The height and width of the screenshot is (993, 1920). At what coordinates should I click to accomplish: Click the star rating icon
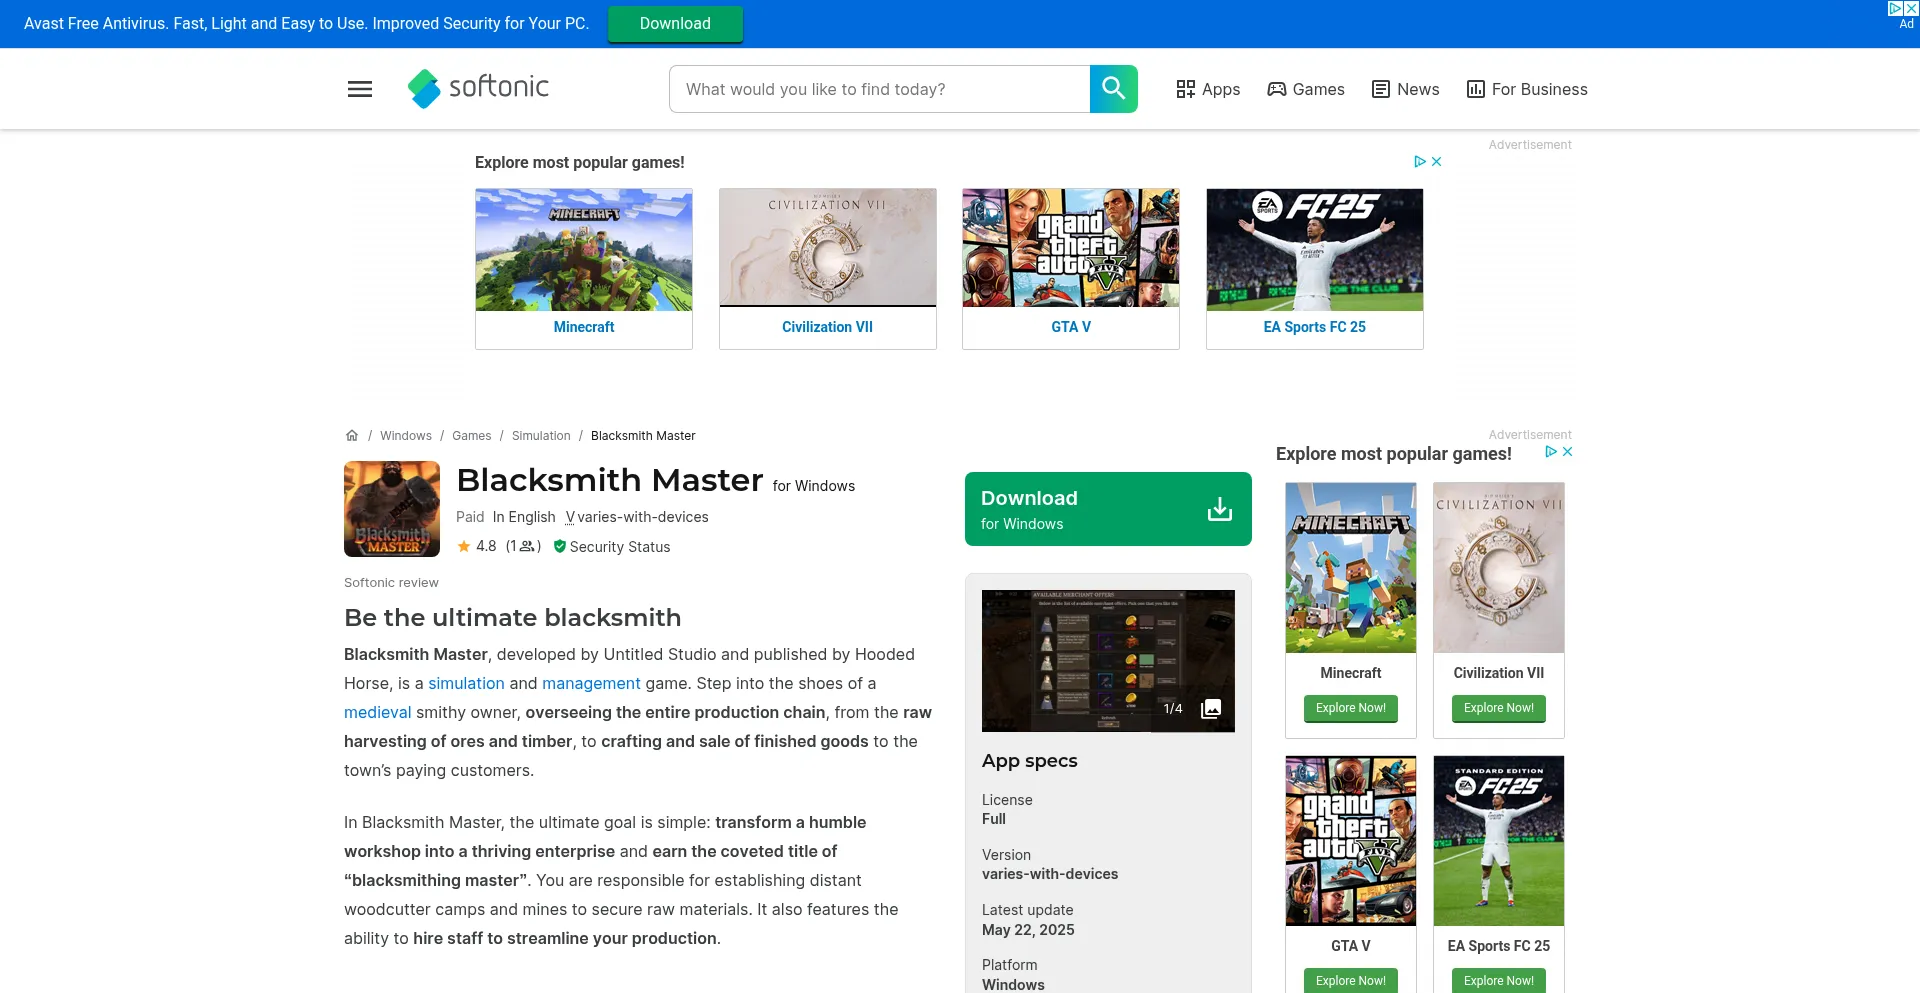464,546
